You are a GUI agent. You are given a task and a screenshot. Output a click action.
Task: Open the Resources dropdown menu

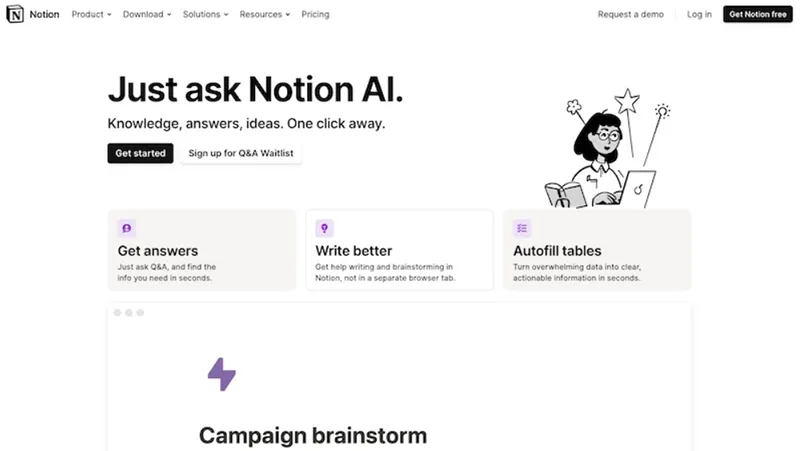point(265,14)
